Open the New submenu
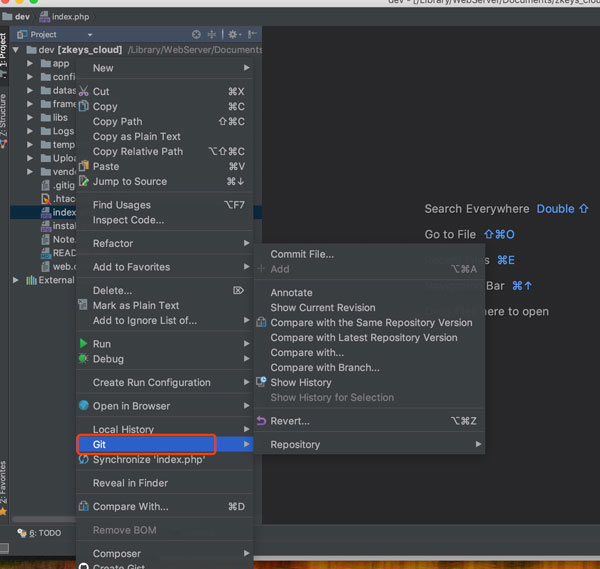The image size is (600, 569). [165, 68]
